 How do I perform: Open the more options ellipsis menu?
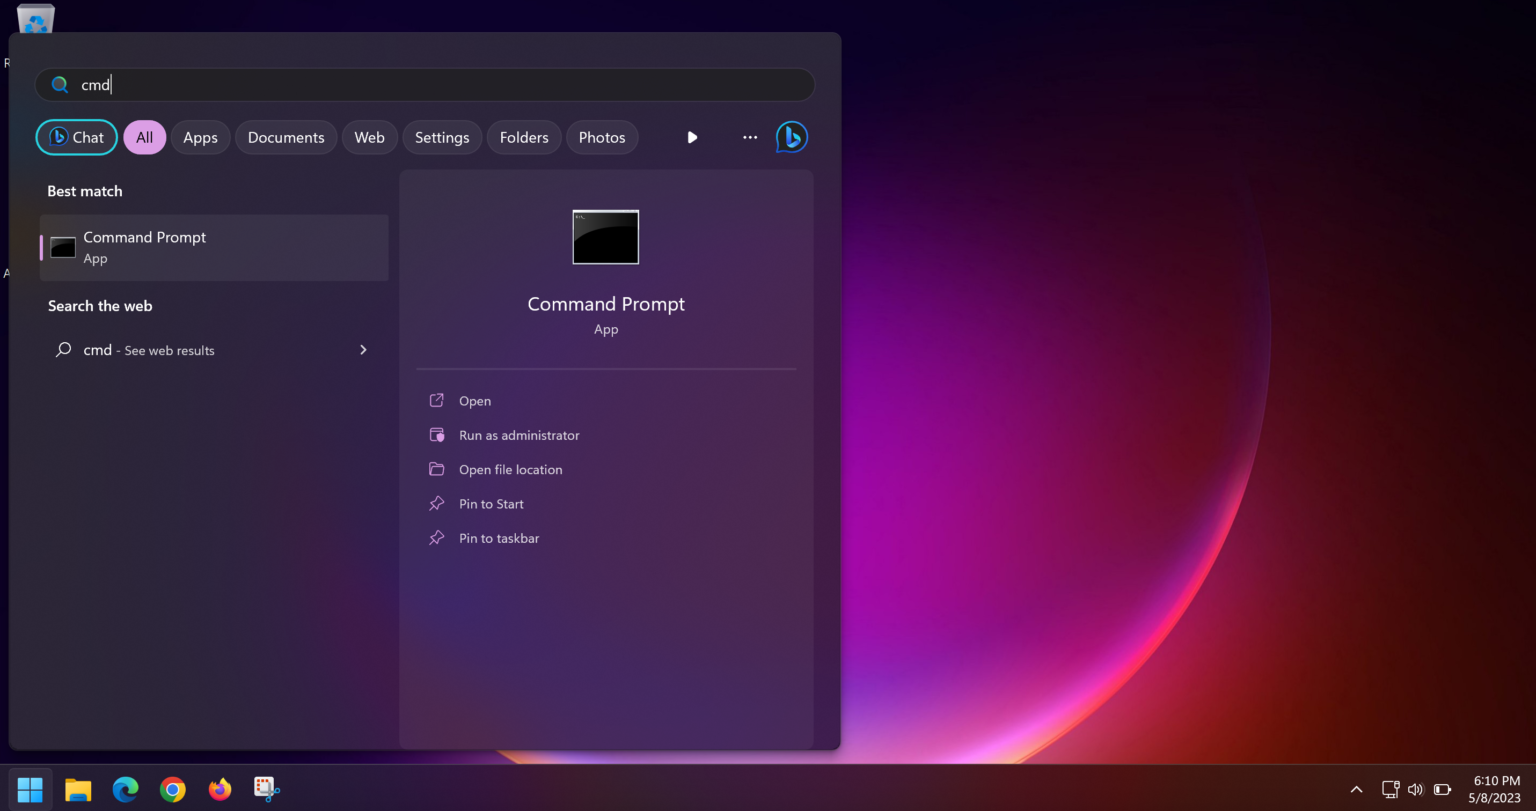750,137
